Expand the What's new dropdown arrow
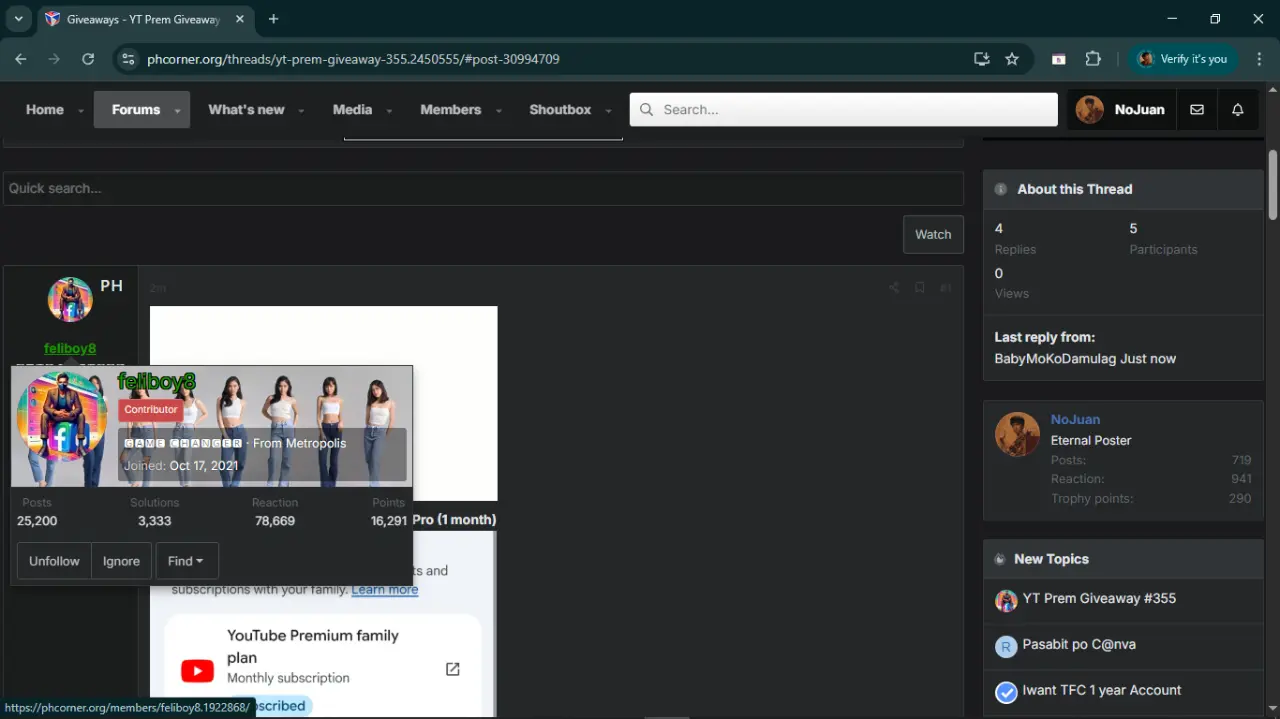This screenshot has height=719, width=1280. (301, 111)
